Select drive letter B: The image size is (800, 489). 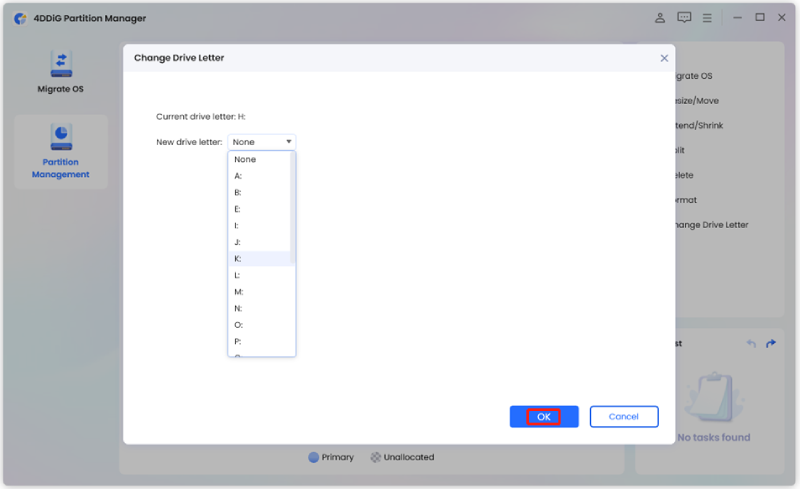261,192
